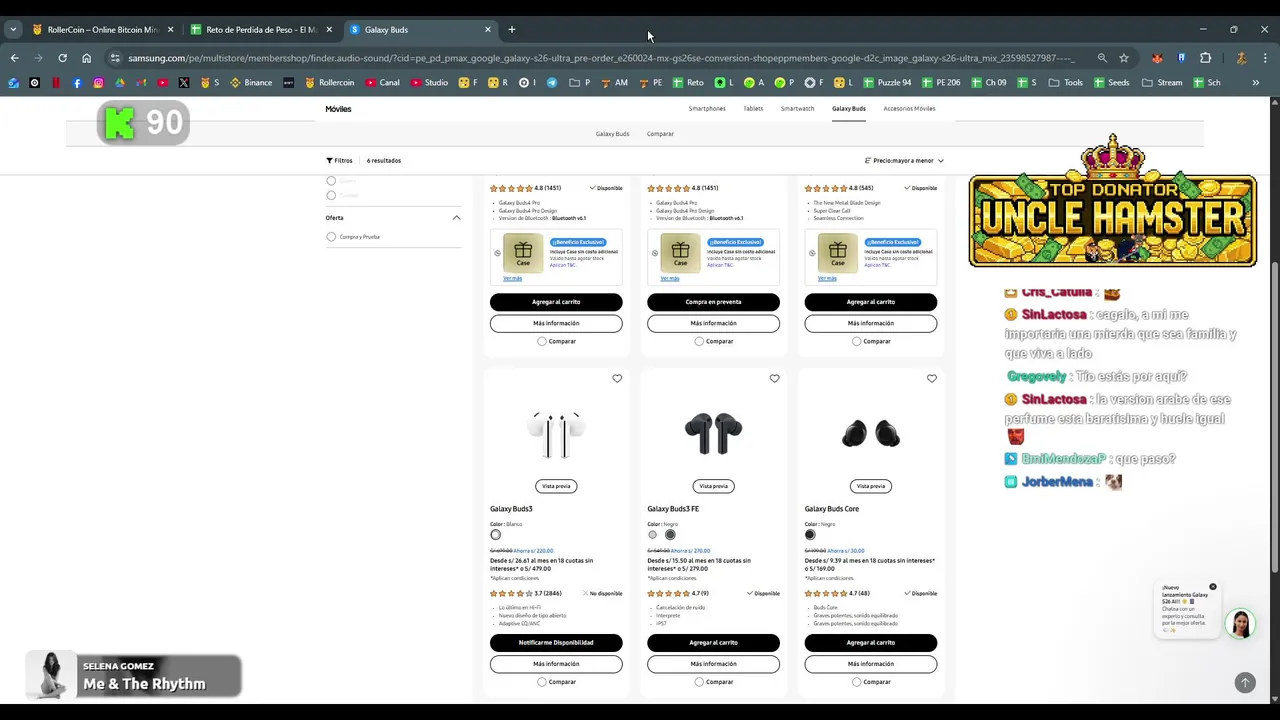Switch to the Reto de Perdida de Peso tab
This screenshot has height=720, width=1280.
click(261, 29)
